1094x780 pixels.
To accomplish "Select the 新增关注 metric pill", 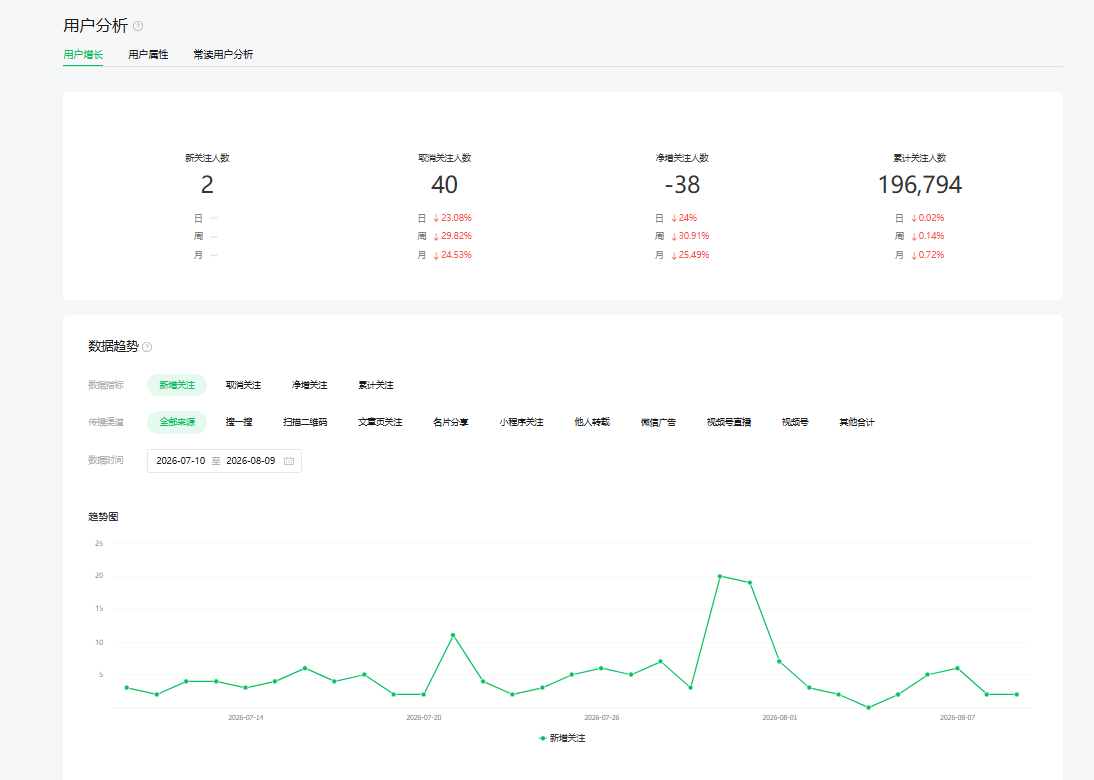I will point(177,385).
